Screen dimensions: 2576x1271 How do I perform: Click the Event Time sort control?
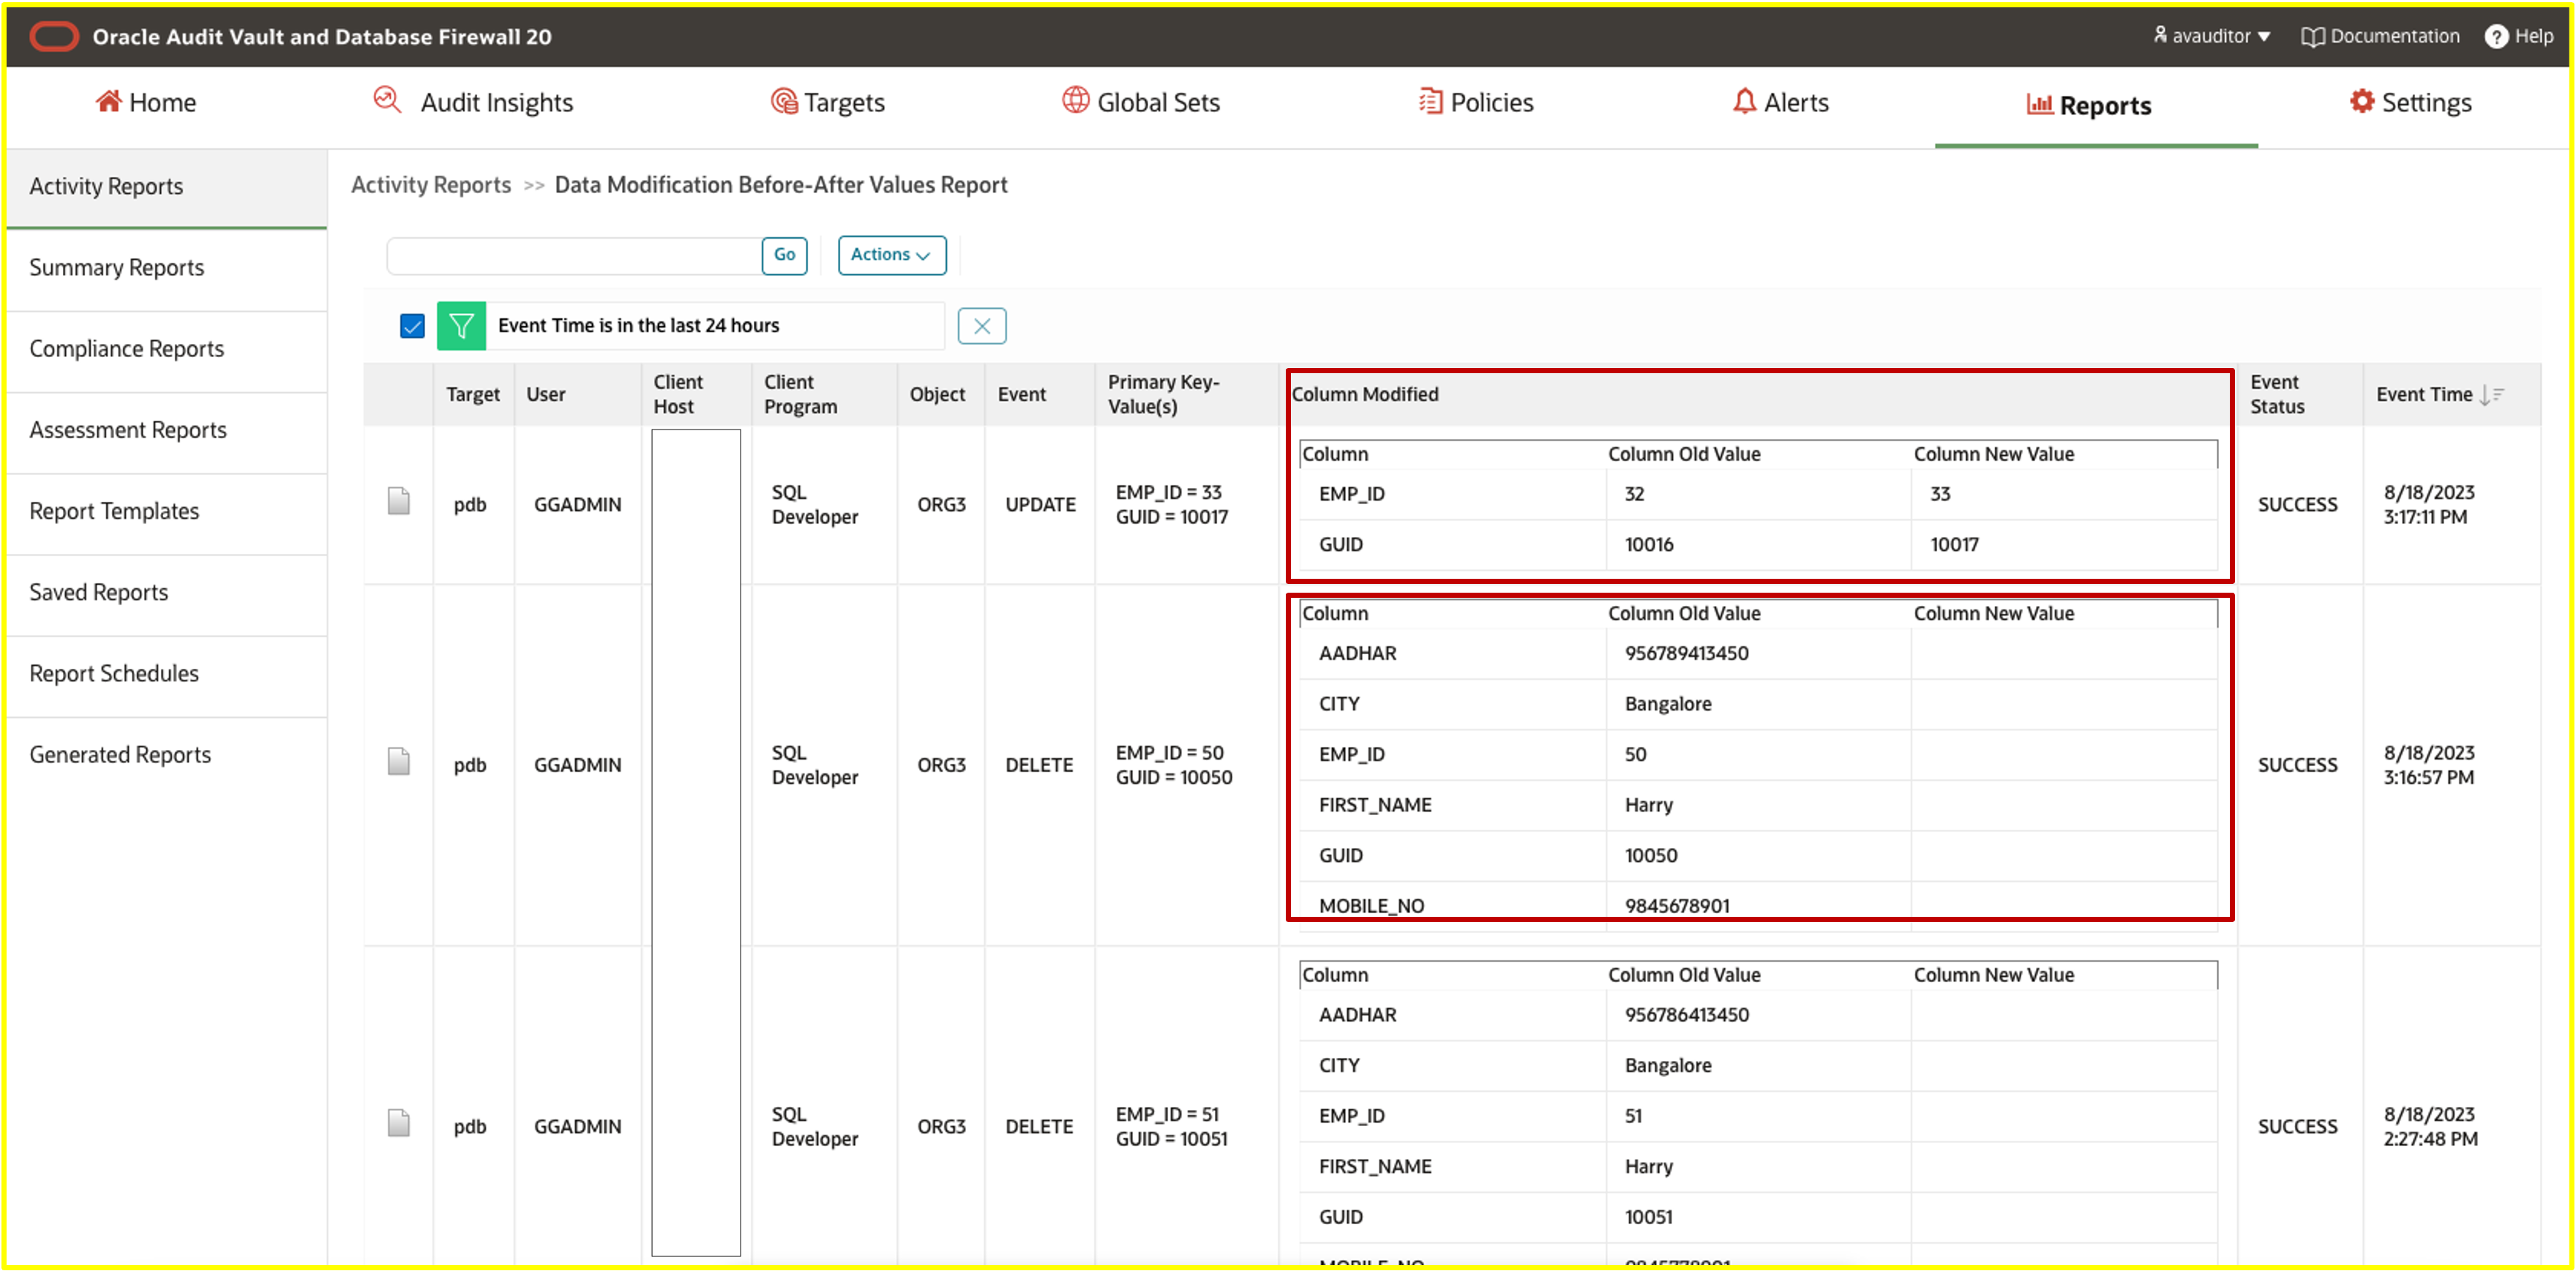coord(2491,394)
